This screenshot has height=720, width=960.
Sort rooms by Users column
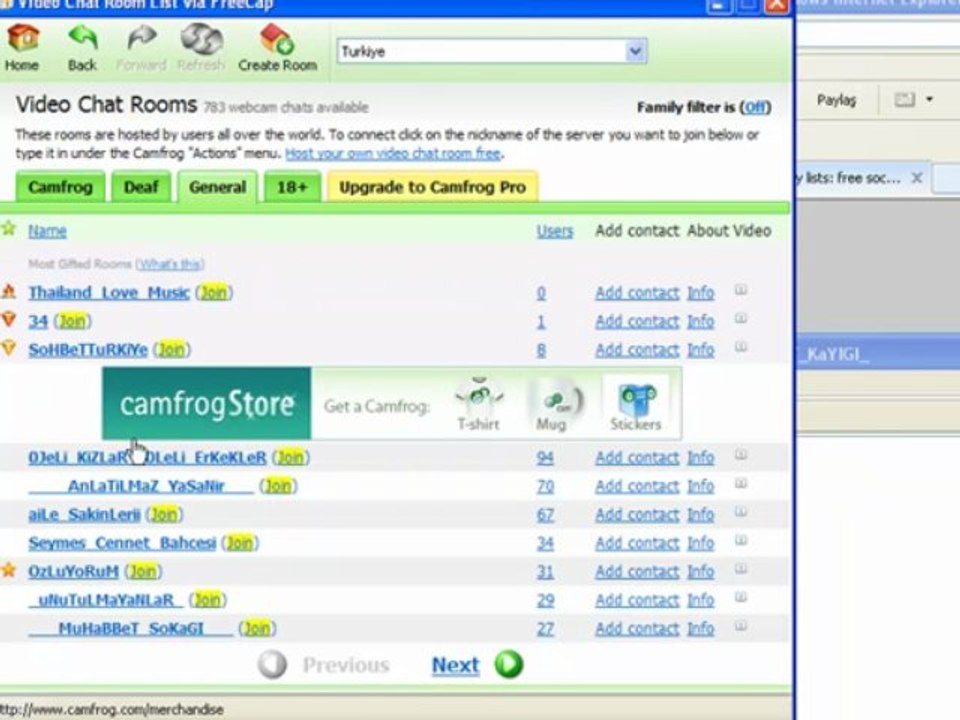[x=555, y=231]
